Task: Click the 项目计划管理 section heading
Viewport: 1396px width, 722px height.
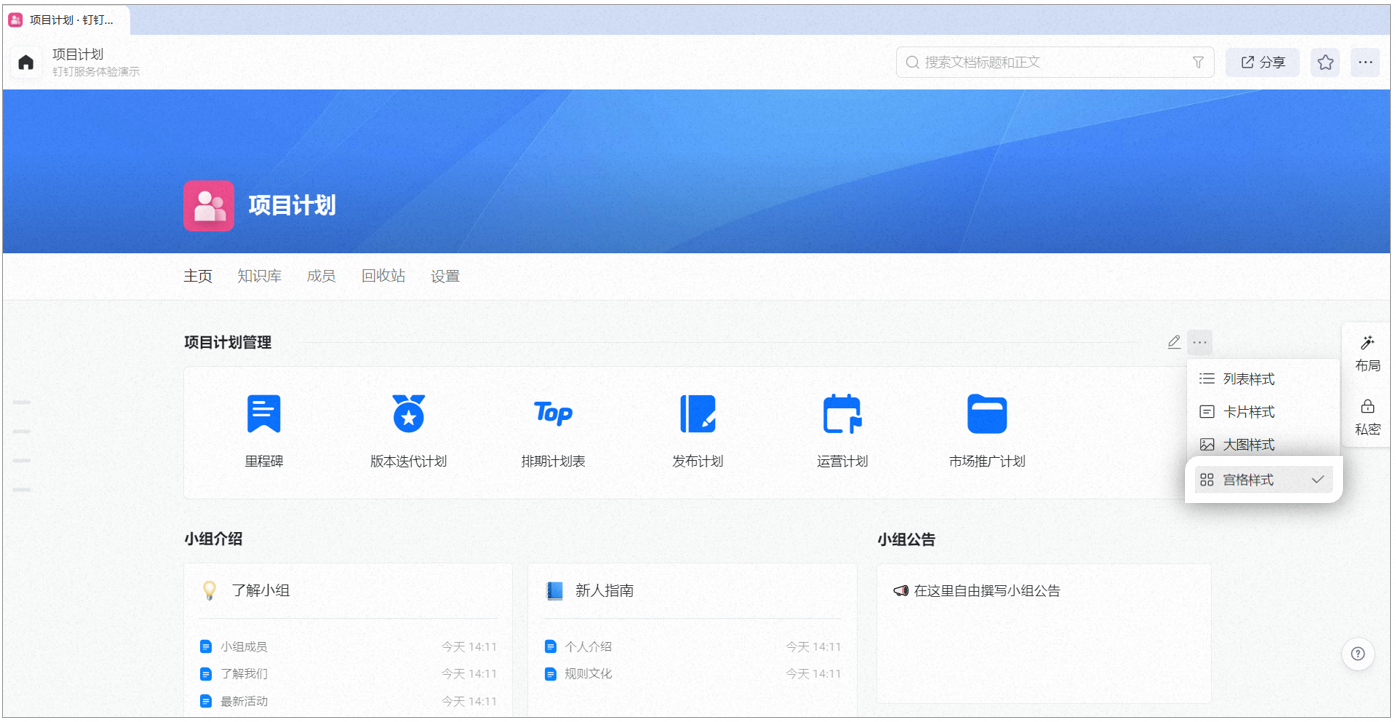Action: coord(228,342)
